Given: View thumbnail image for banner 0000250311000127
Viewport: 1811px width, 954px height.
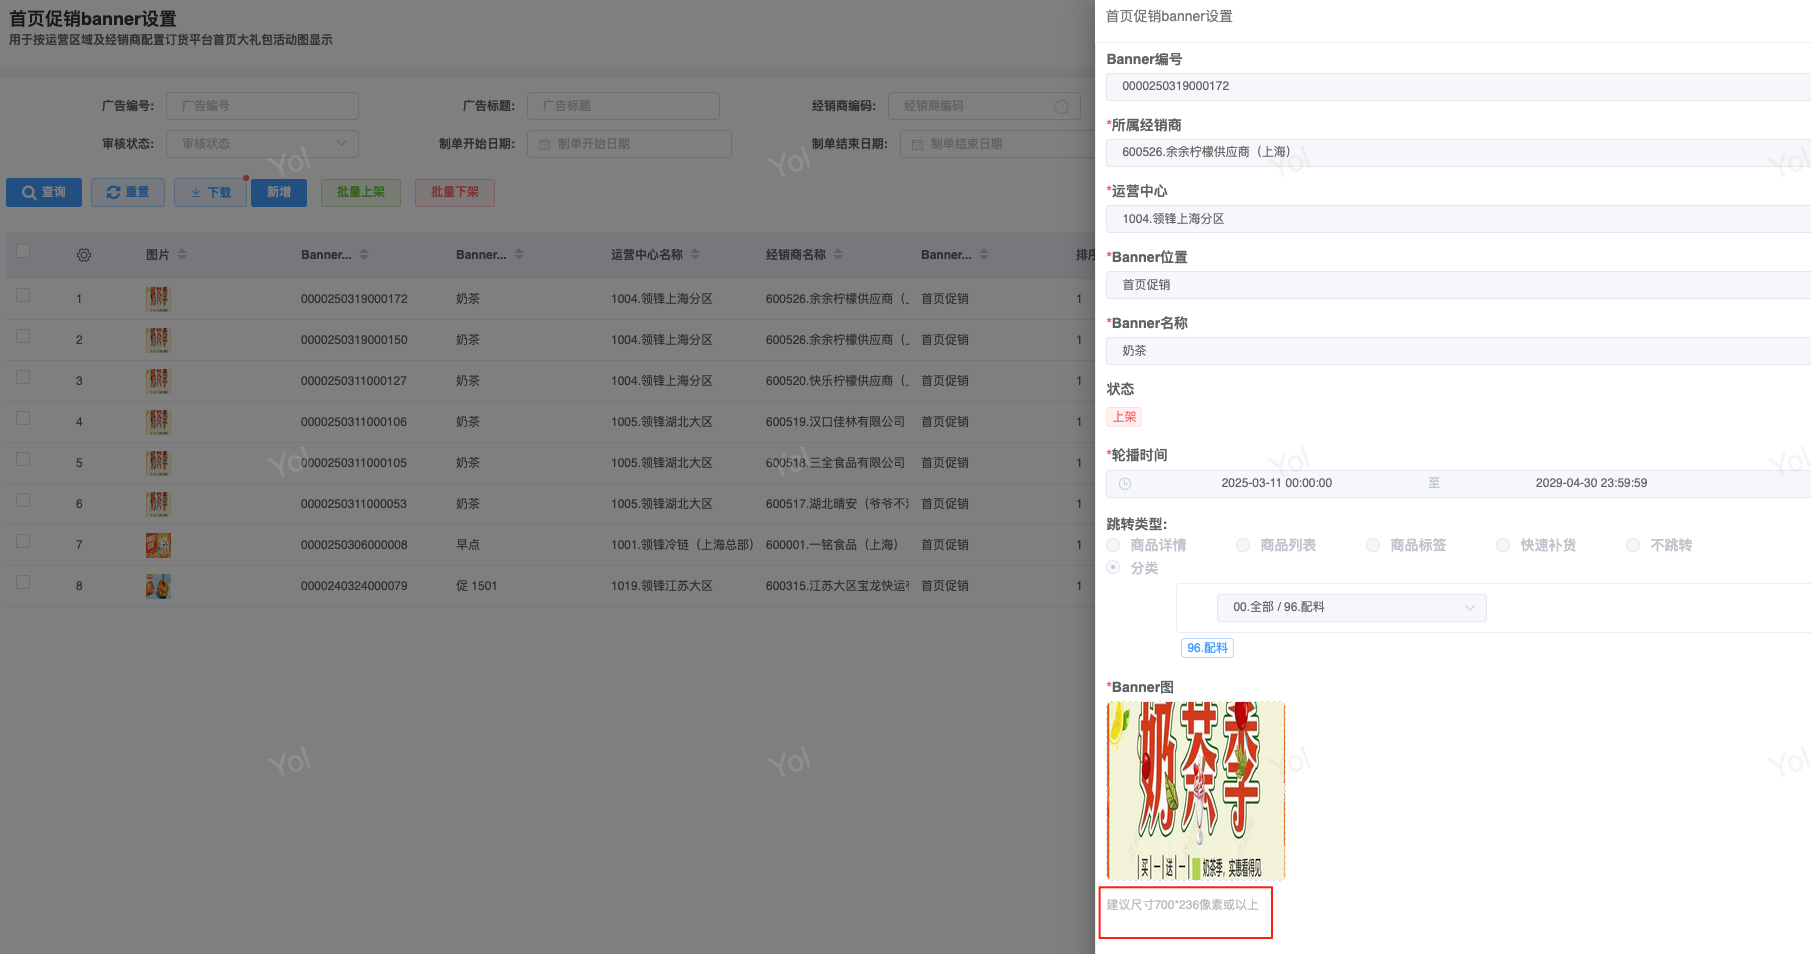Looking at the screenshot, I should pos(158,381).
